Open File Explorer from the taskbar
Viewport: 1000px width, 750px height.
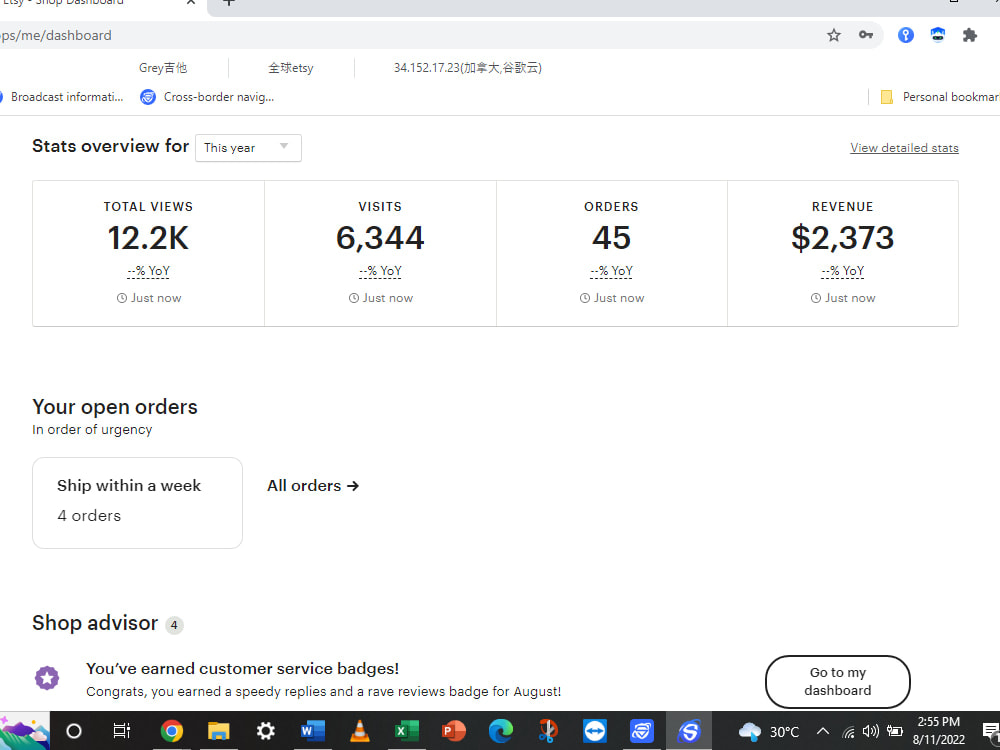tap(218, 731)
